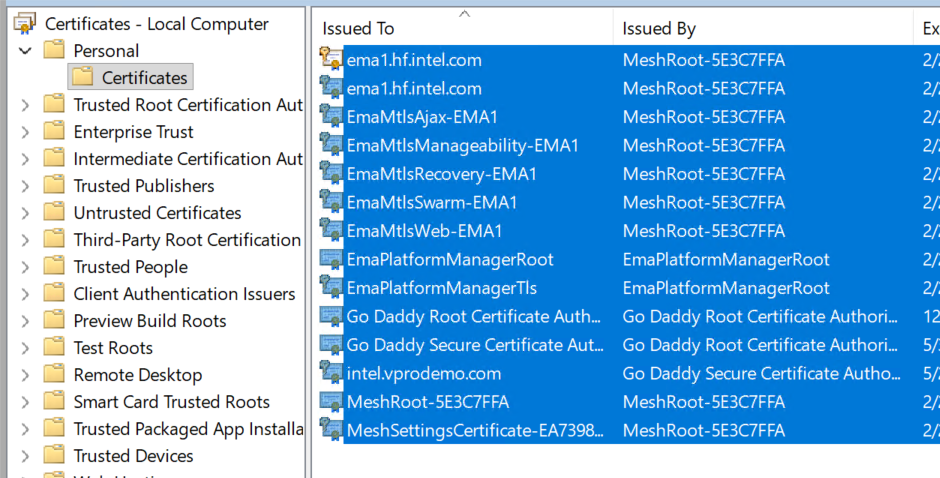Click the EmaMtlsAjax-EMA1 certificate icon
Screen dimensions: 940x478
pos(331,117)
